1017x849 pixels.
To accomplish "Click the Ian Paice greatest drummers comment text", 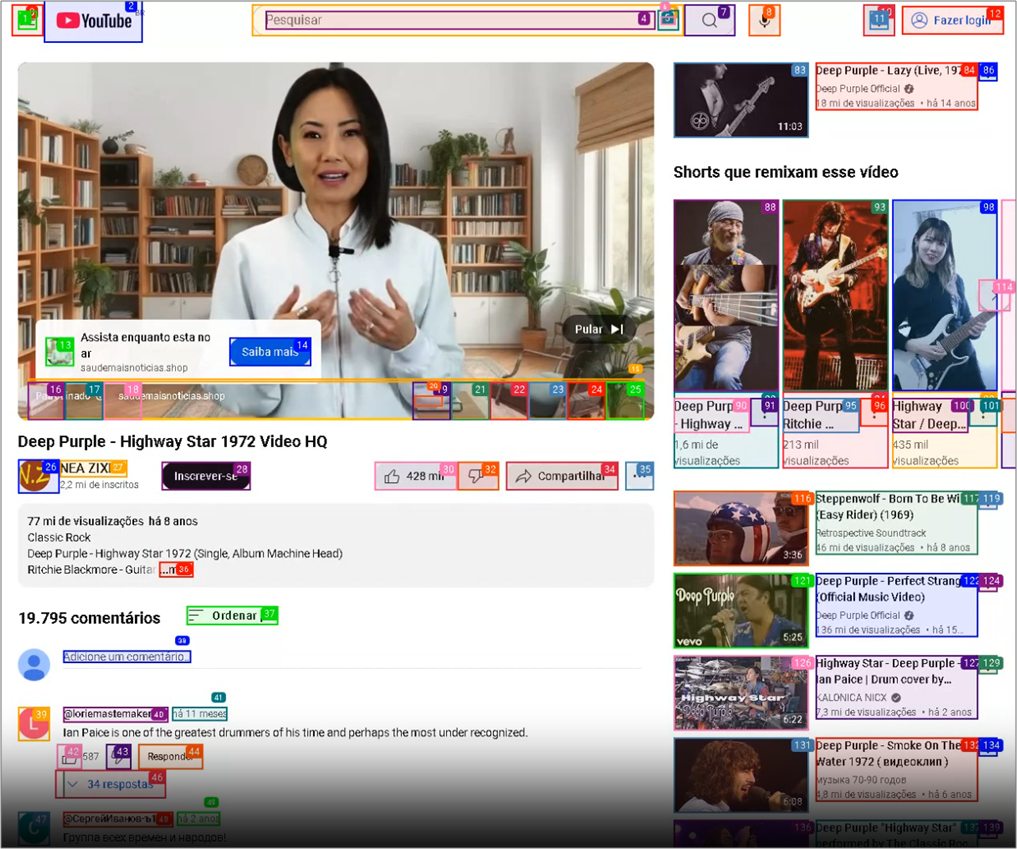I will click(295, 733).
